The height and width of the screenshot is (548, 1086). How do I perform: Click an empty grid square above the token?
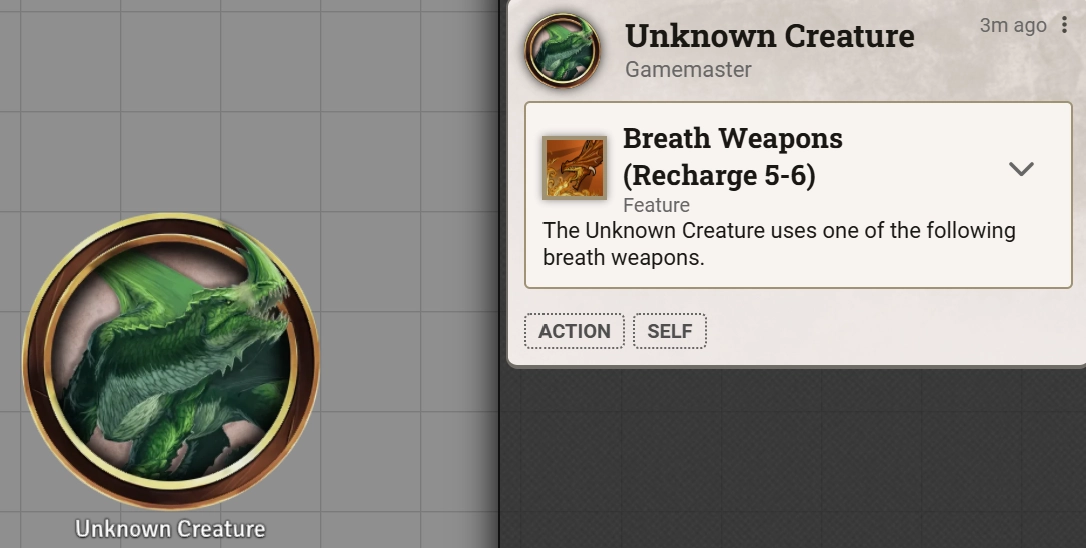170,161
